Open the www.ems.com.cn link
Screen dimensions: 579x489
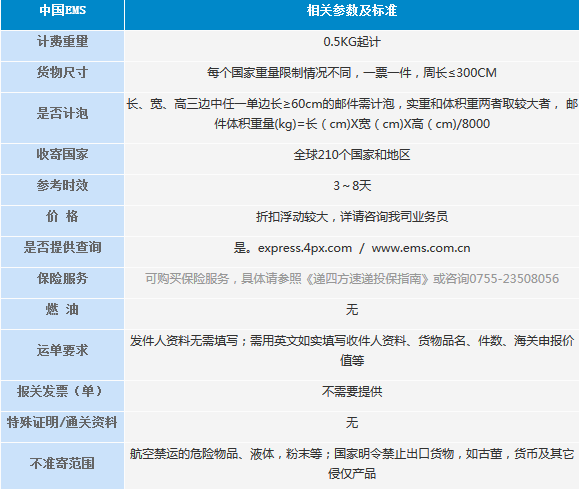(x=421, y=248)
